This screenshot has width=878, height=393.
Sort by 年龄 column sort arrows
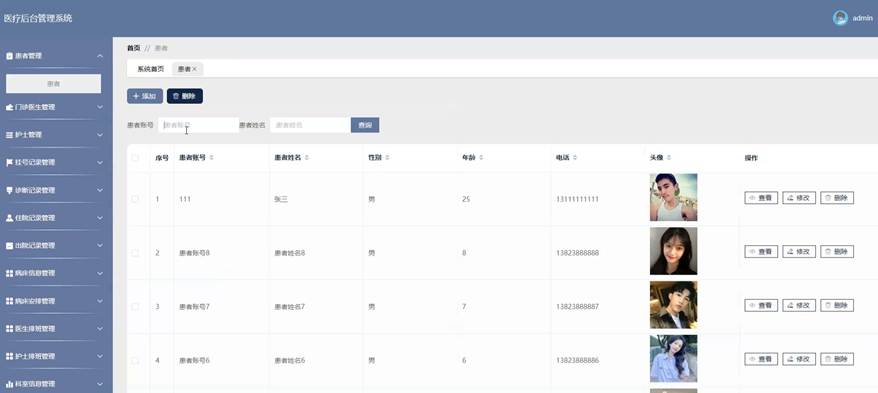[481, 158]
